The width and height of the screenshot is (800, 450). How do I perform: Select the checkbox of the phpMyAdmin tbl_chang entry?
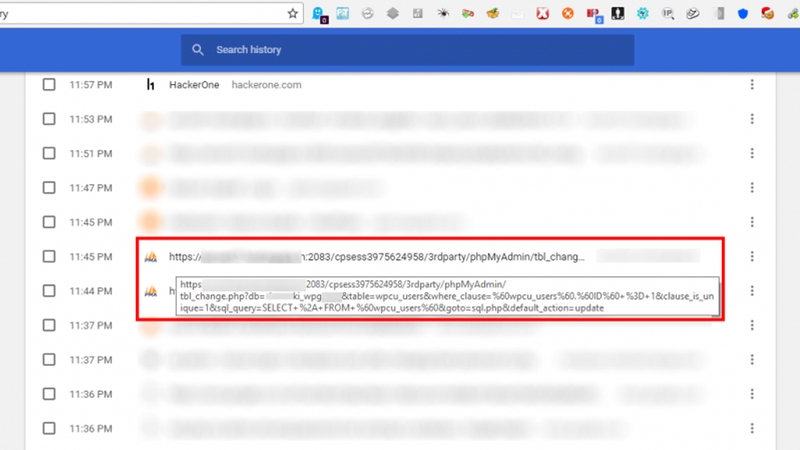tap(49, 256)
